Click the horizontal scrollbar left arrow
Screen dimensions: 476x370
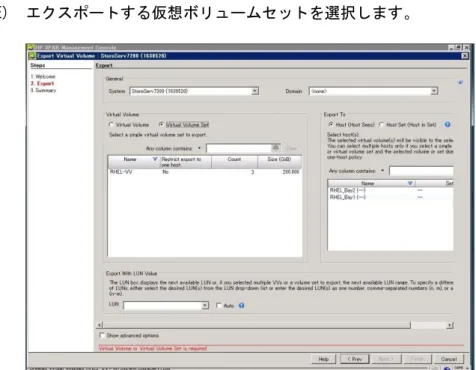tap(99, 325)
